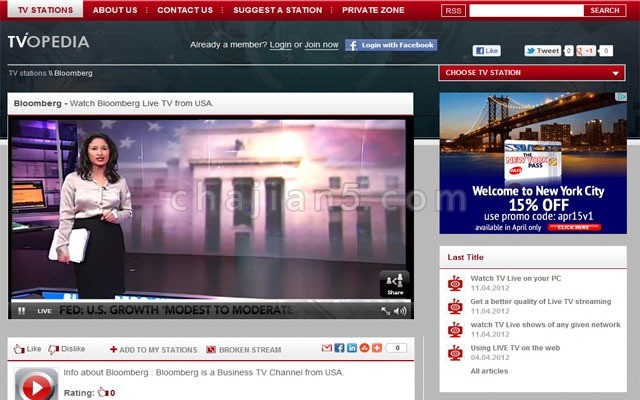The width and height of the screenshot is (640, 400).
Task: Pause the Bloomberg live video
Action: [x=21, y=311]
